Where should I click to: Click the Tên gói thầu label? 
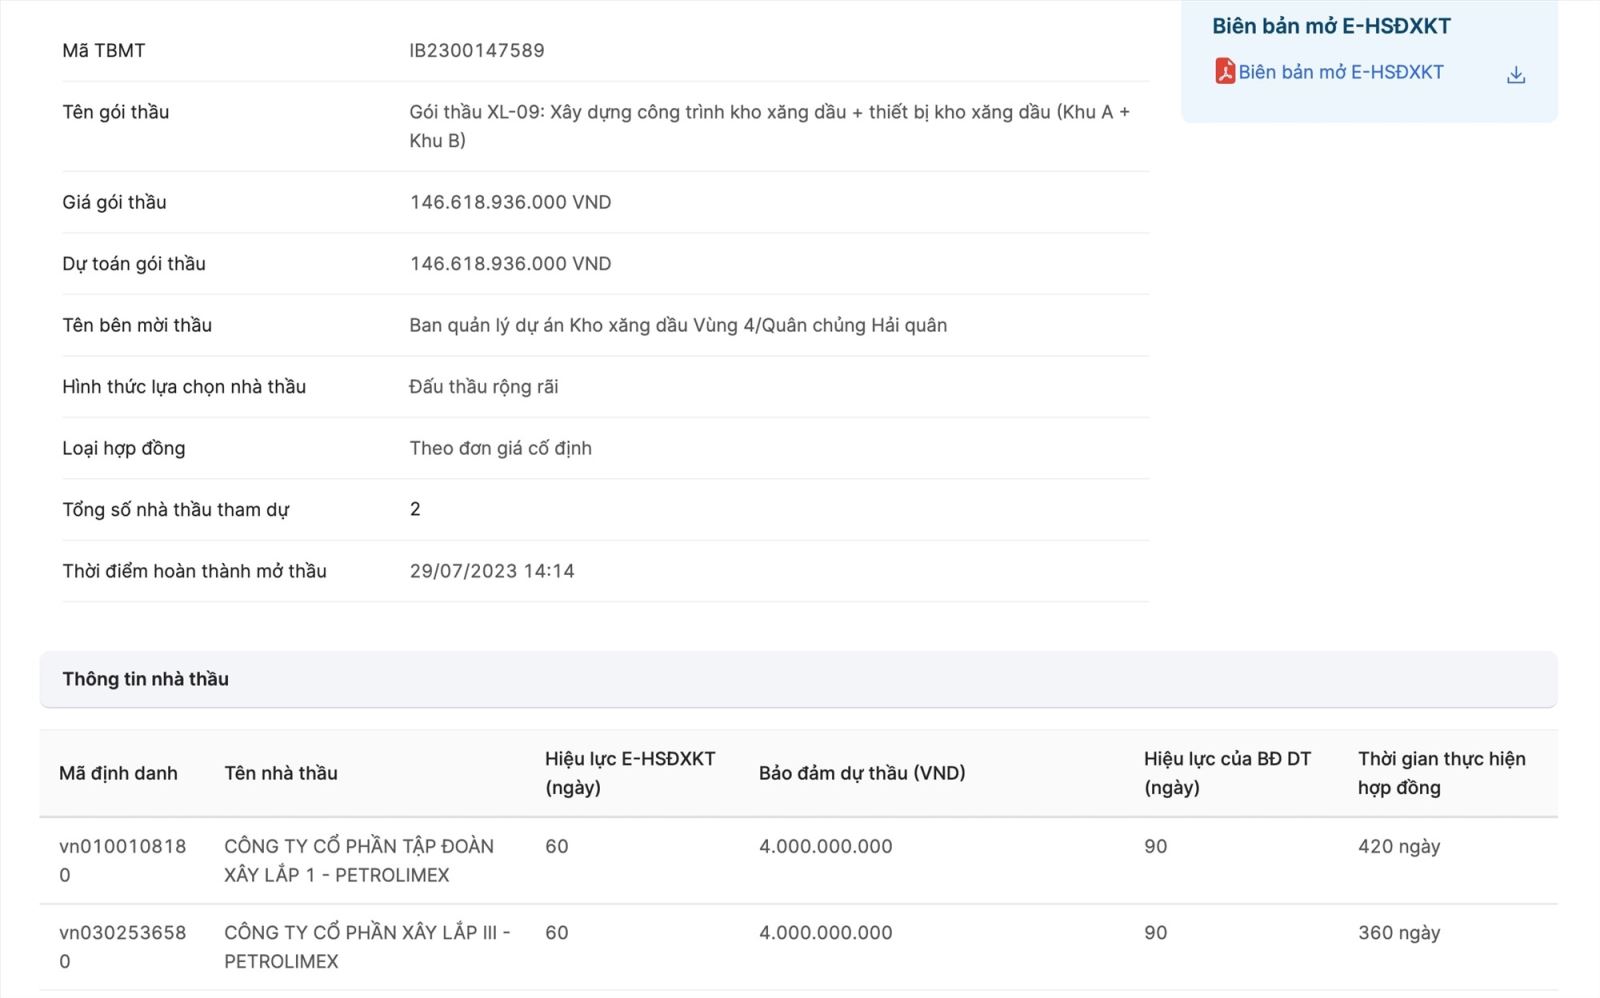(x=116, y=112)
